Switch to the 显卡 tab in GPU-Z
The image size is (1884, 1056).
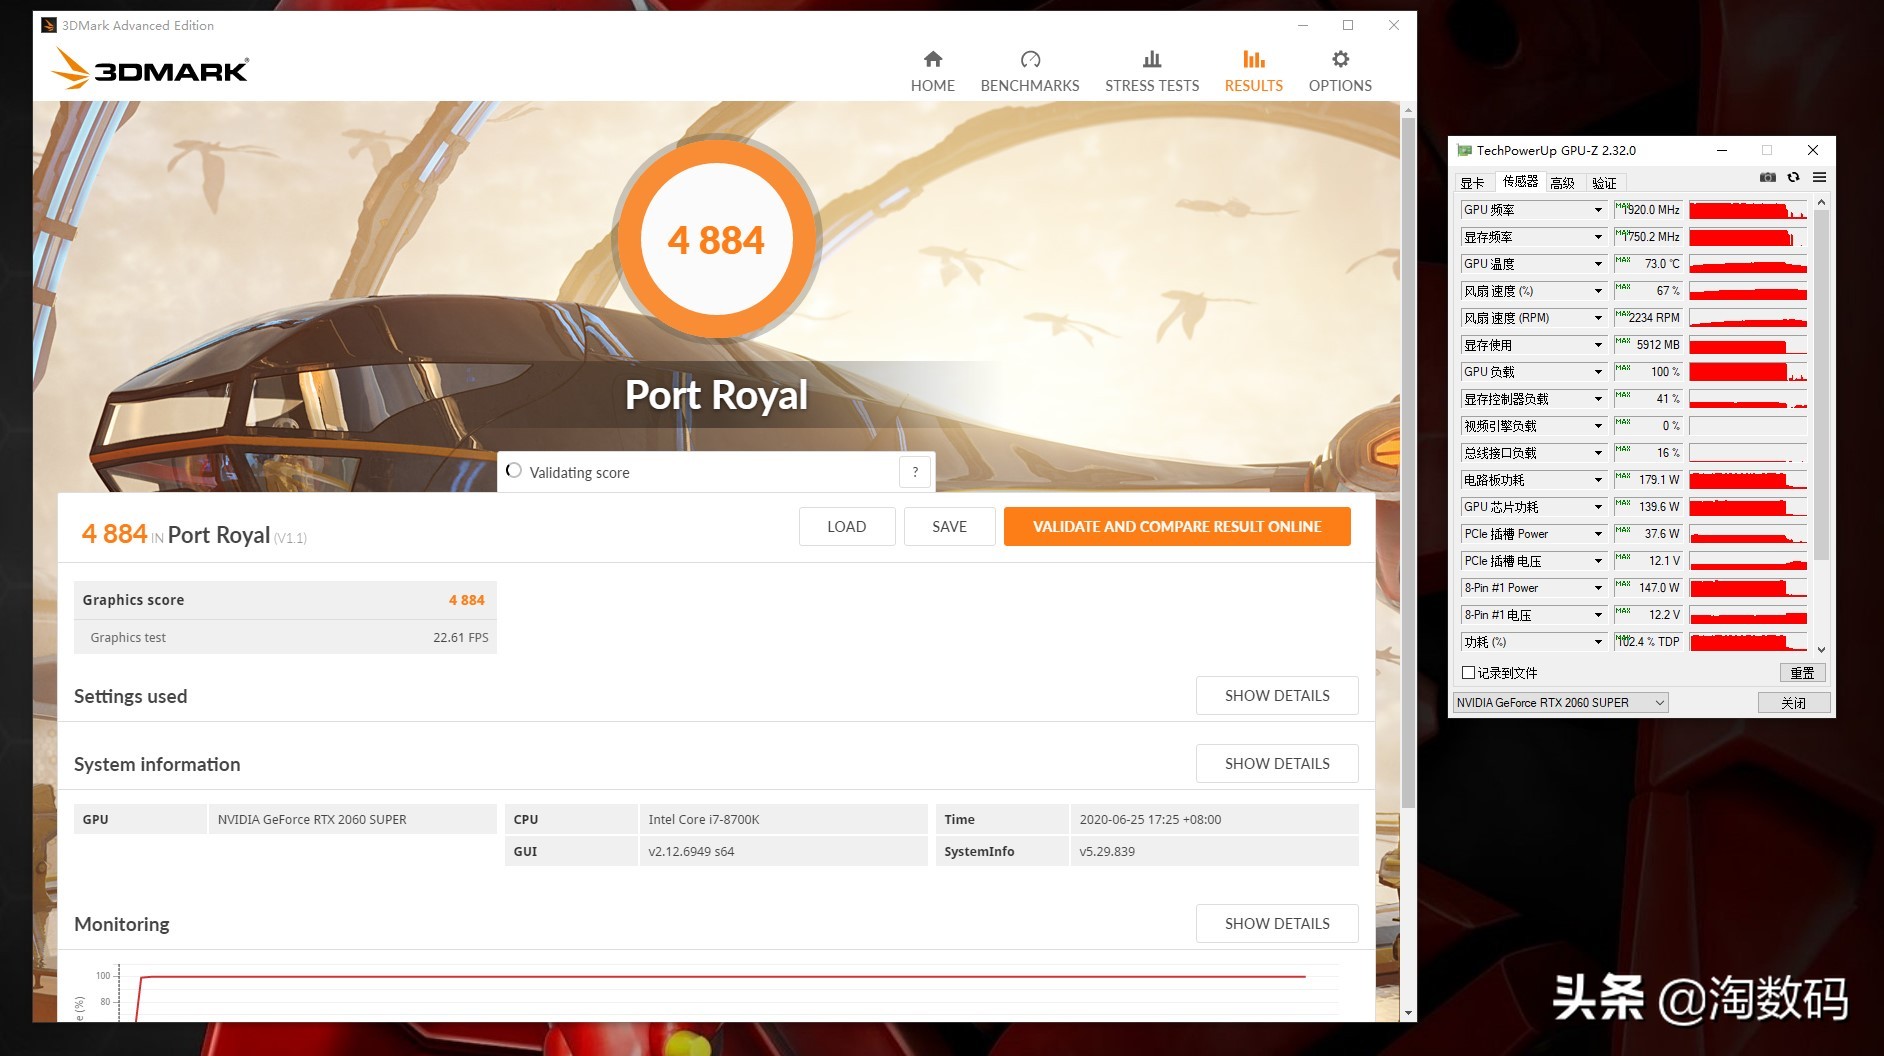[x=1472, y=183]
